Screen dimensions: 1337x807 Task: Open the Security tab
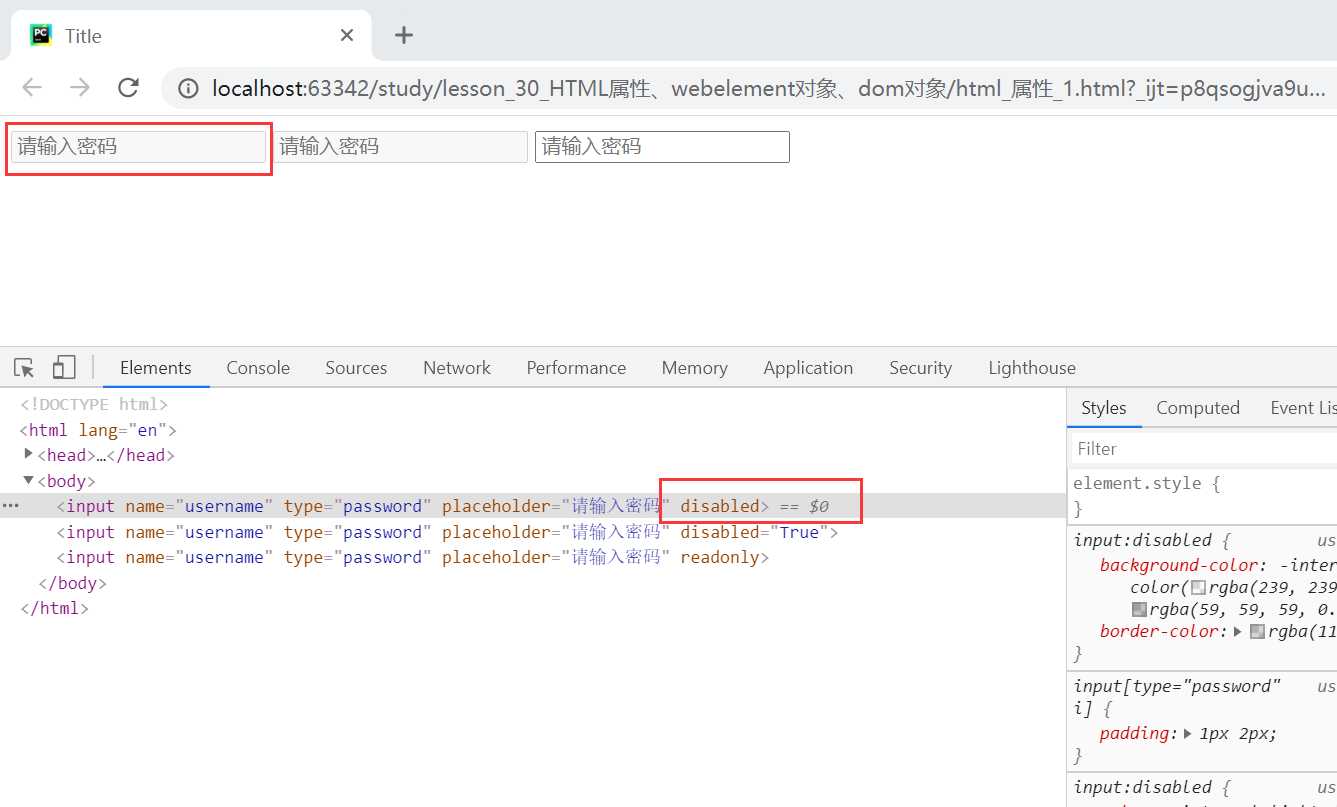click(x=920, y=368)
